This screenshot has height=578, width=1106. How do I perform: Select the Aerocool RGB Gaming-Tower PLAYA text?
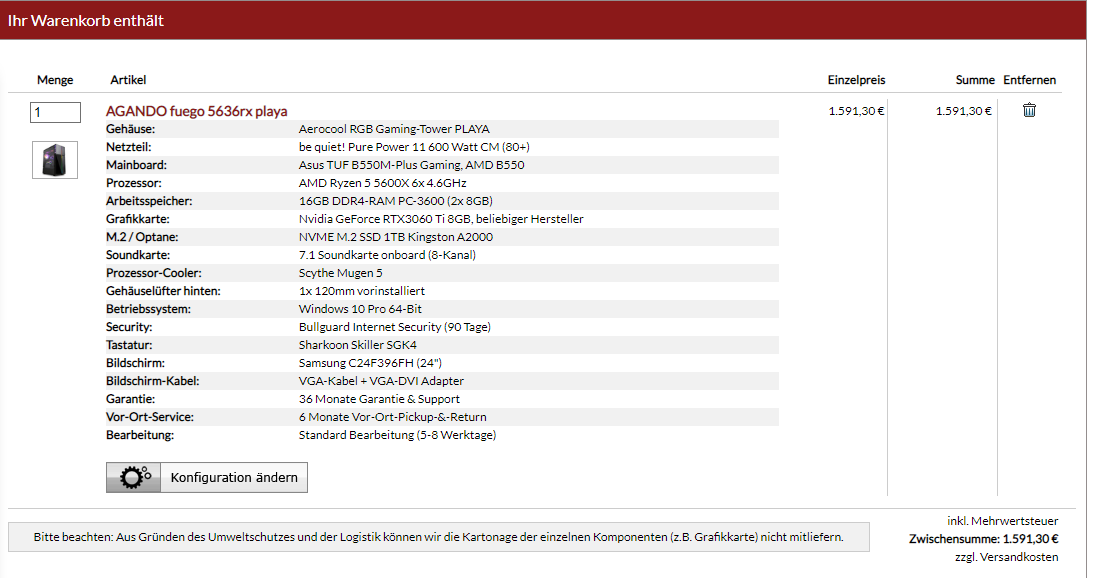[x=394, y=129]
